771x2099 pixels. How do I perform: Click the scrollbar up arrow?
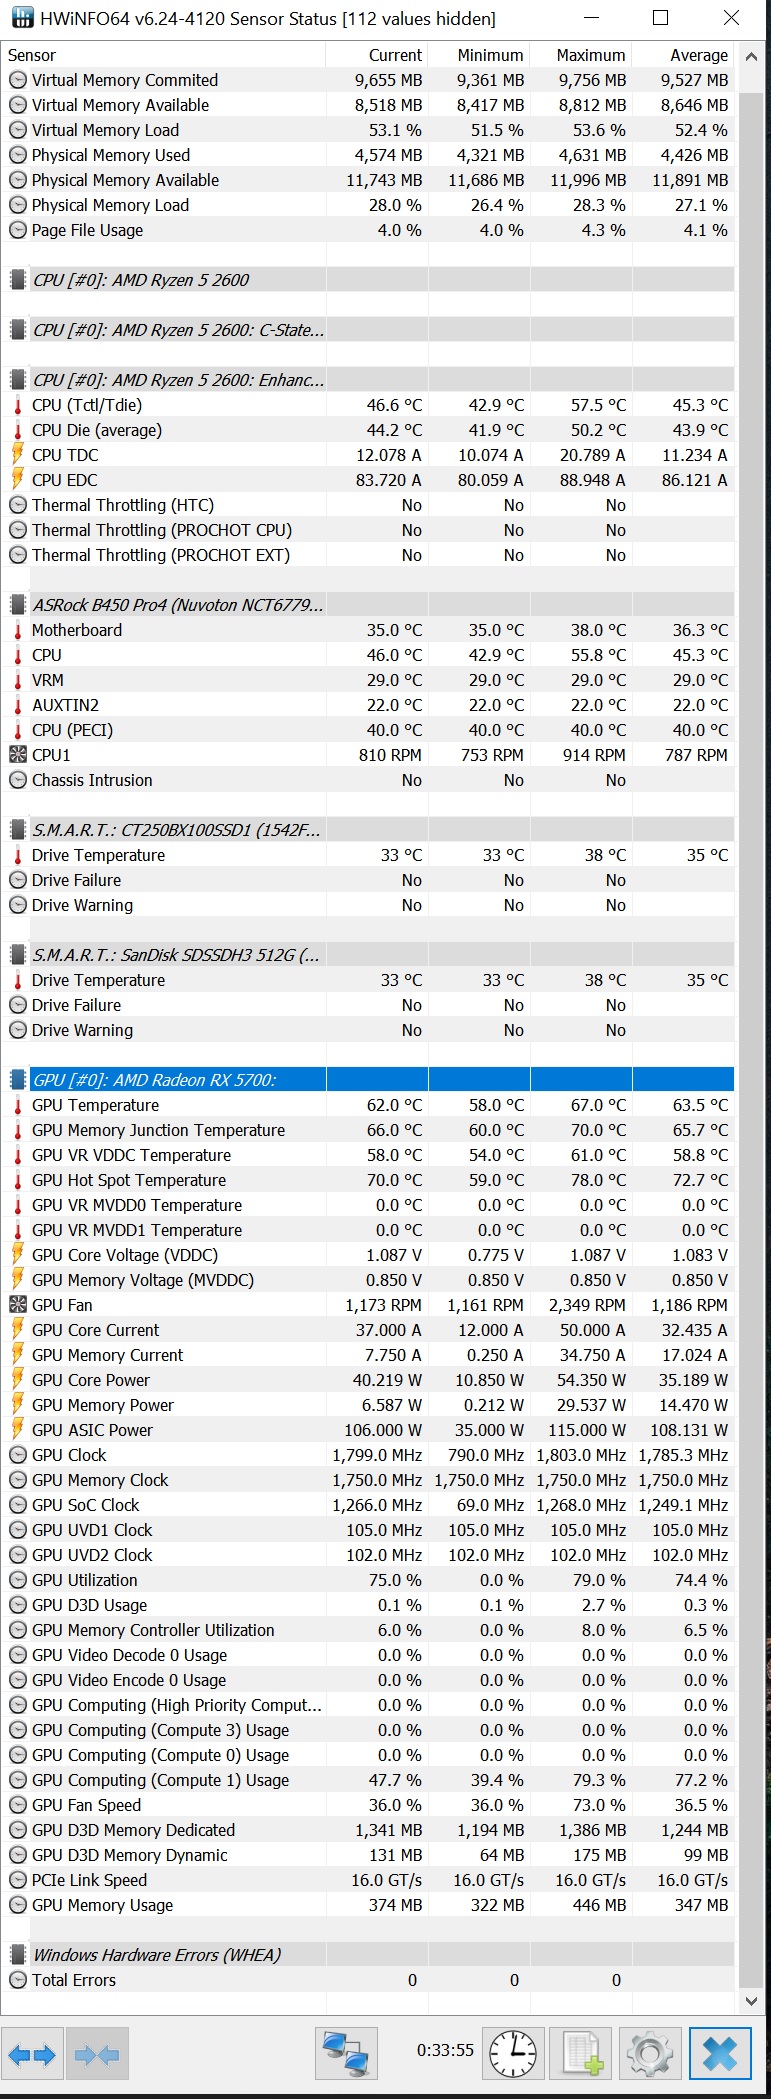pyautogui.click(x=751, y=56)
